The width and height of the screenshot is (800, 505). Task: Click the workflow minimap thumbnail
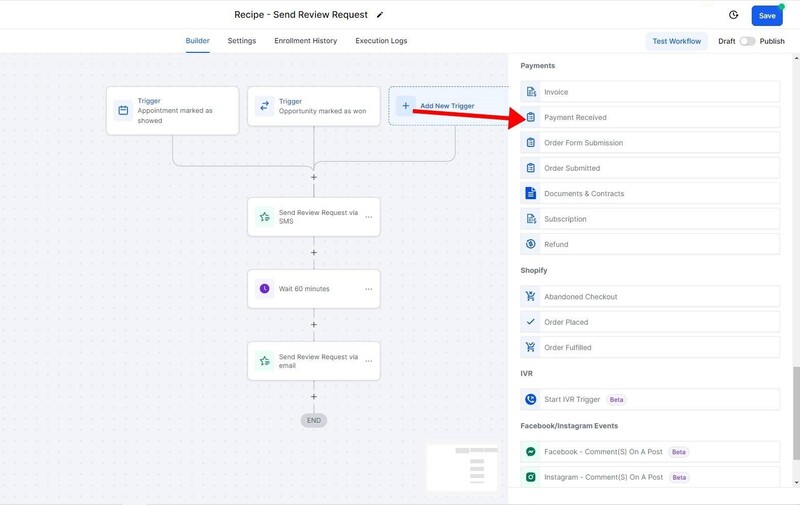[462, 468]
